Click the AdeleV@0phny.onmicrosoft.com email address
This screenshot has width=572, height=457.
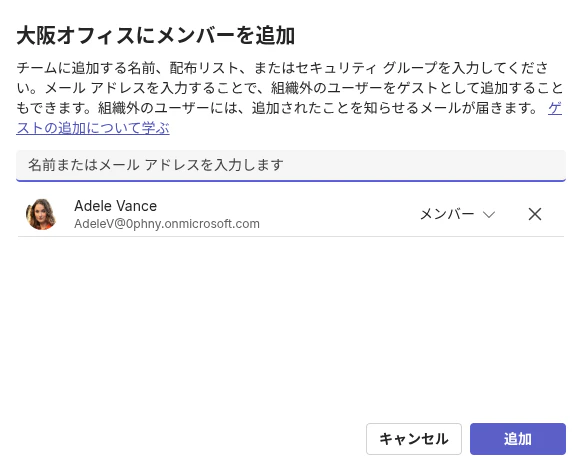167,224
